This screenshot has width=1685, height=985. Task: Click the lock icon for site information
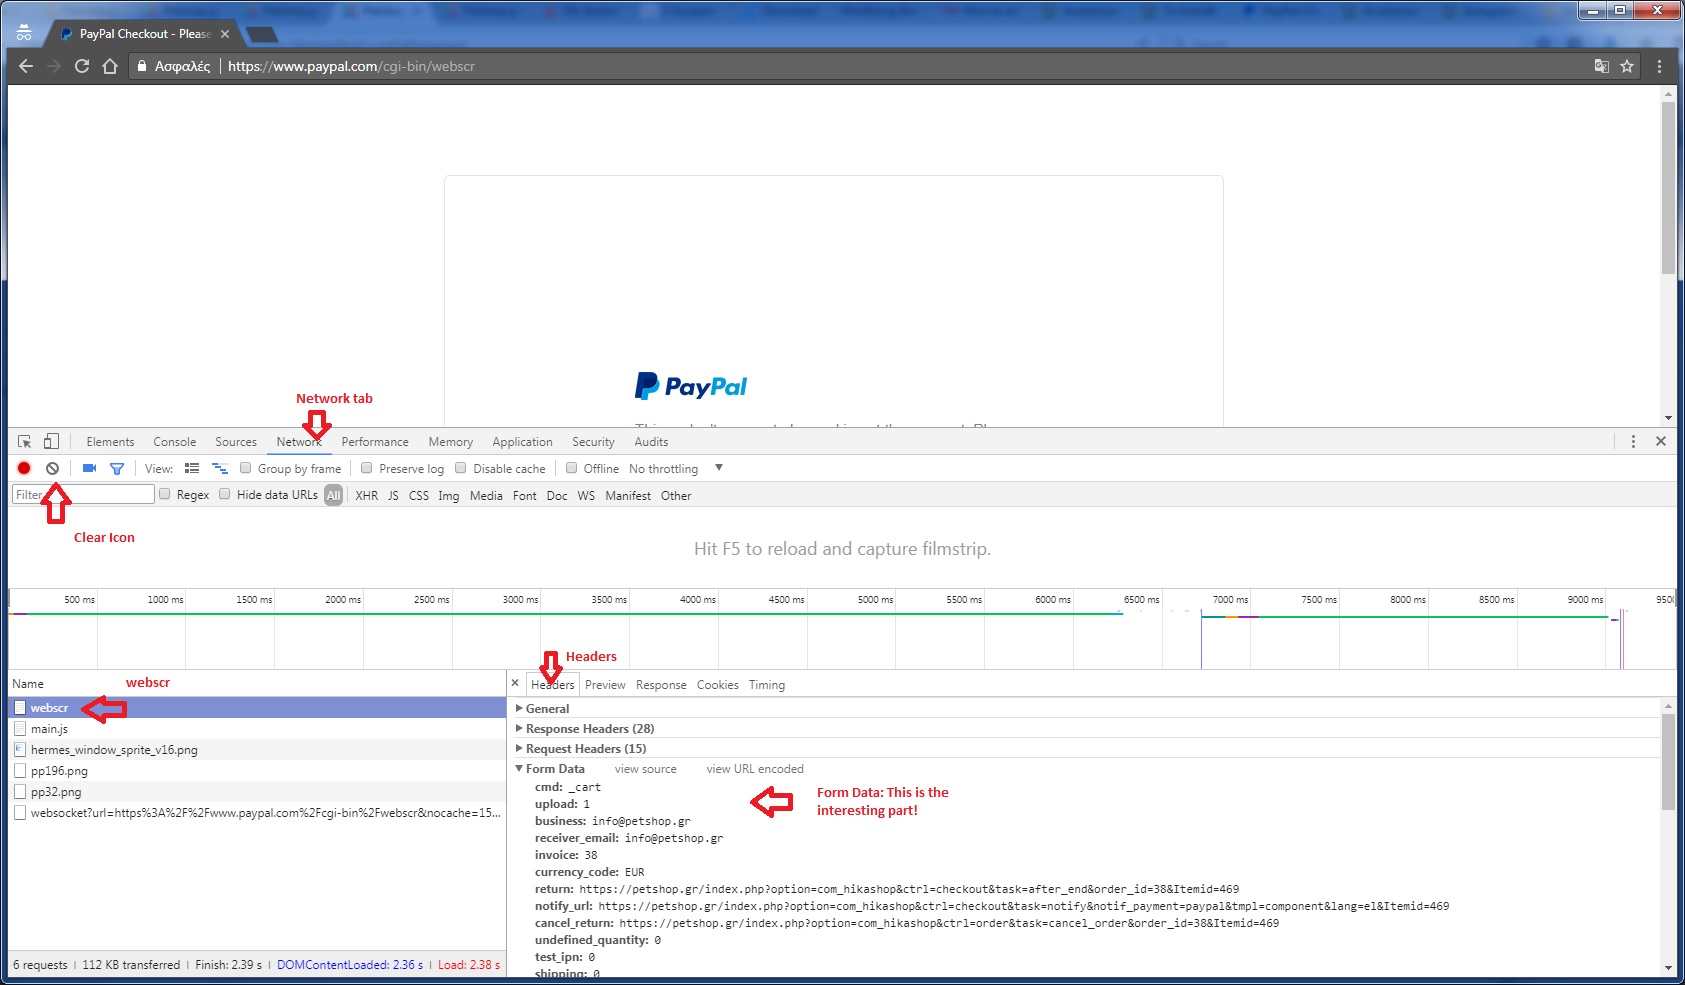click(142, 66)
